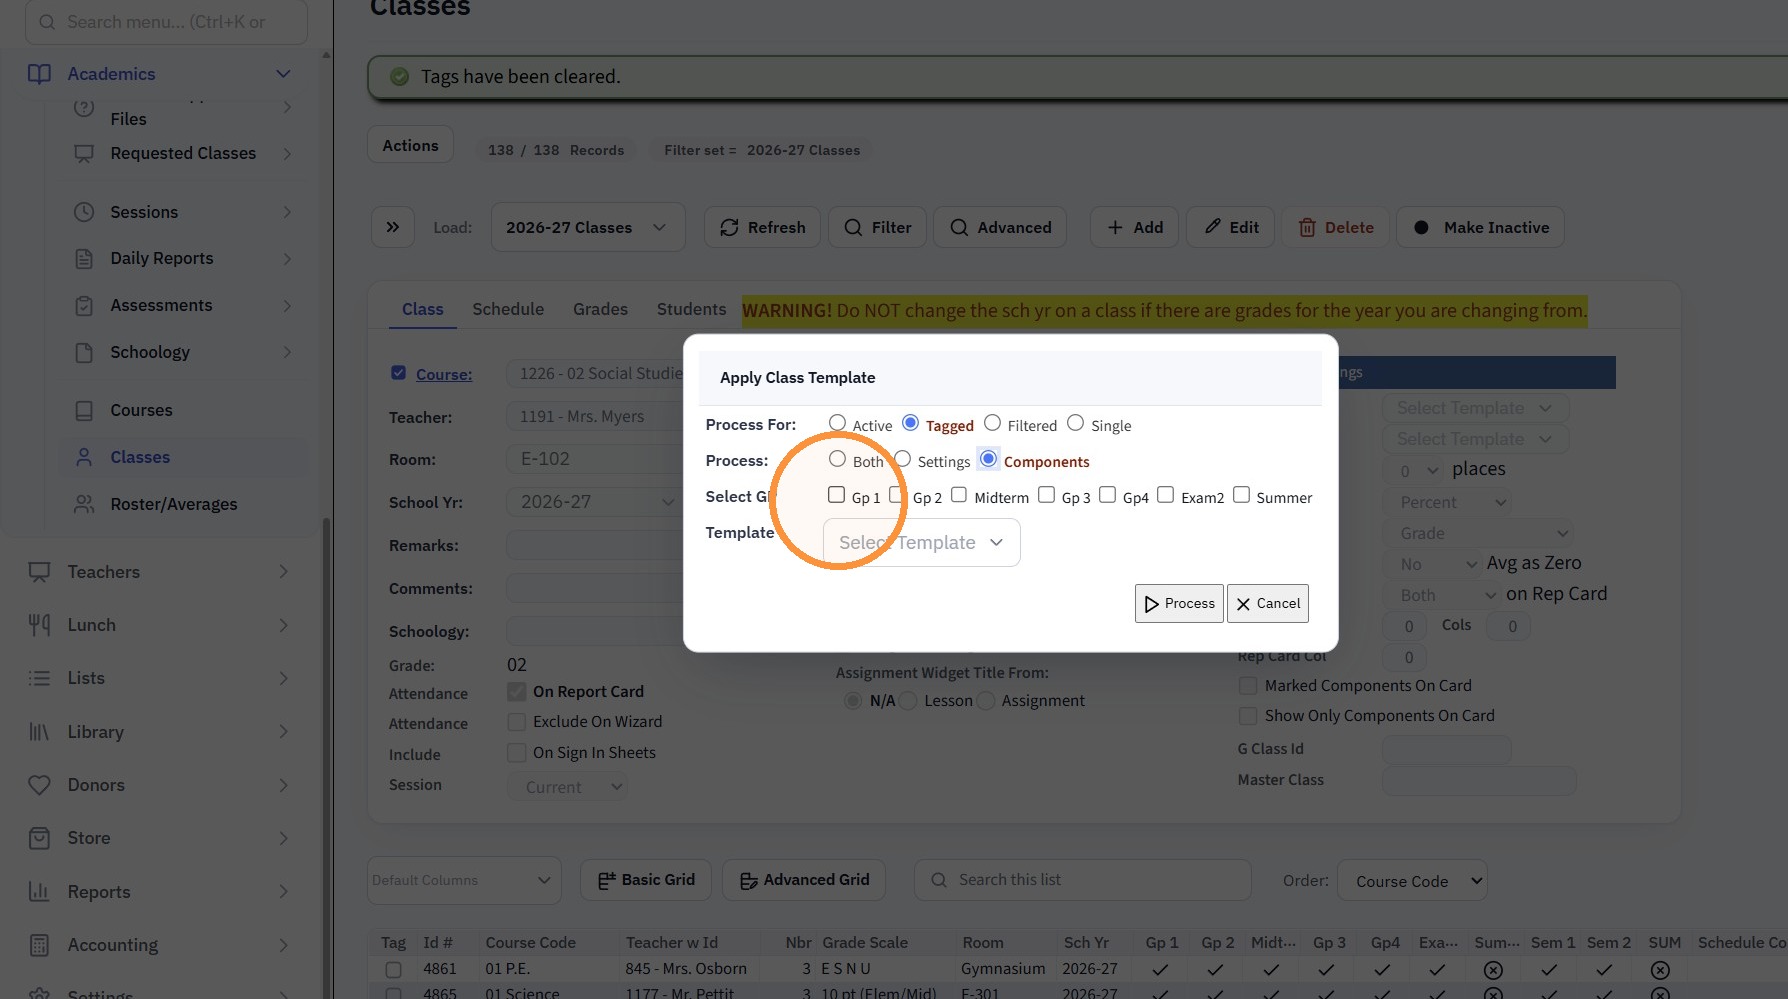
Task: Open the Default Columns dropdown
Action: coord(464,881)
